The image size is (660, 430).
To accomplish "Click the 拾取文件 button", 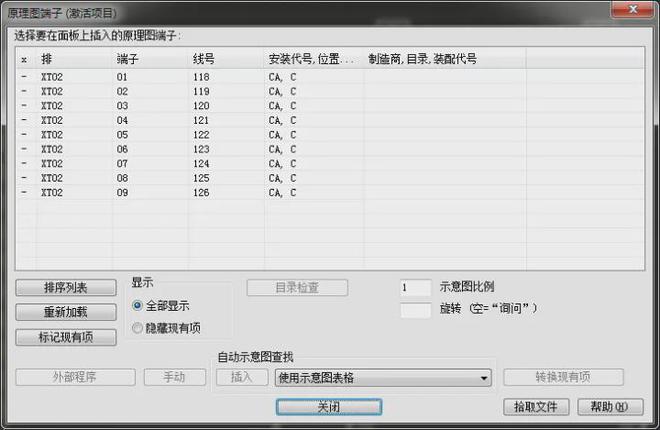I will click(536, 407).
